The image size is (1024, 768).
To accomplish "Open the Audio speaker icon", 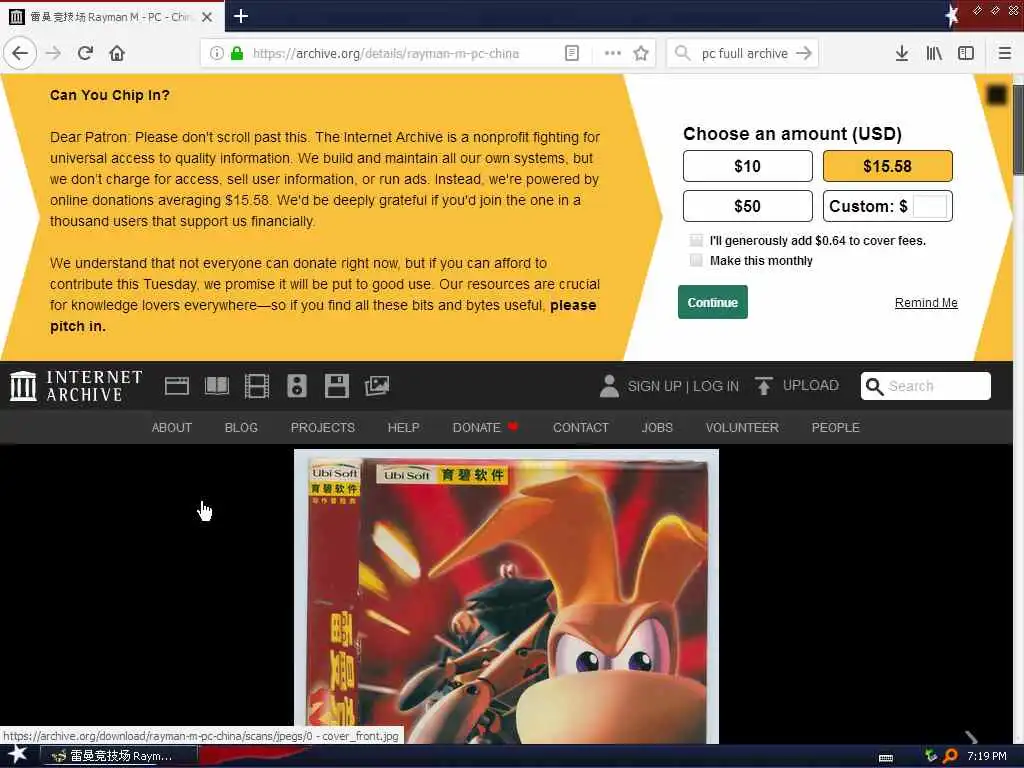I will (x=296, y=386).
